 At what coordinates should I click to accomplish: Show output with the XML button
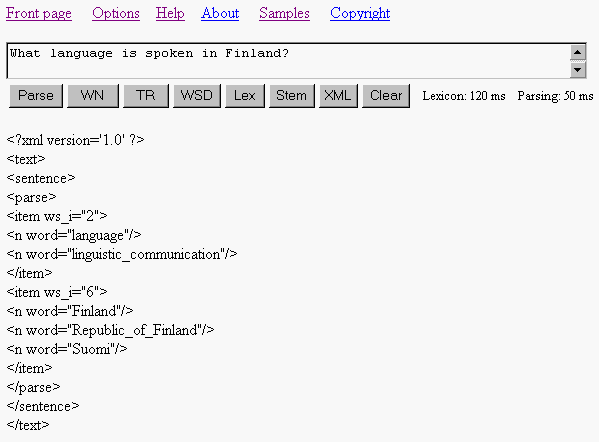[338, 96]
